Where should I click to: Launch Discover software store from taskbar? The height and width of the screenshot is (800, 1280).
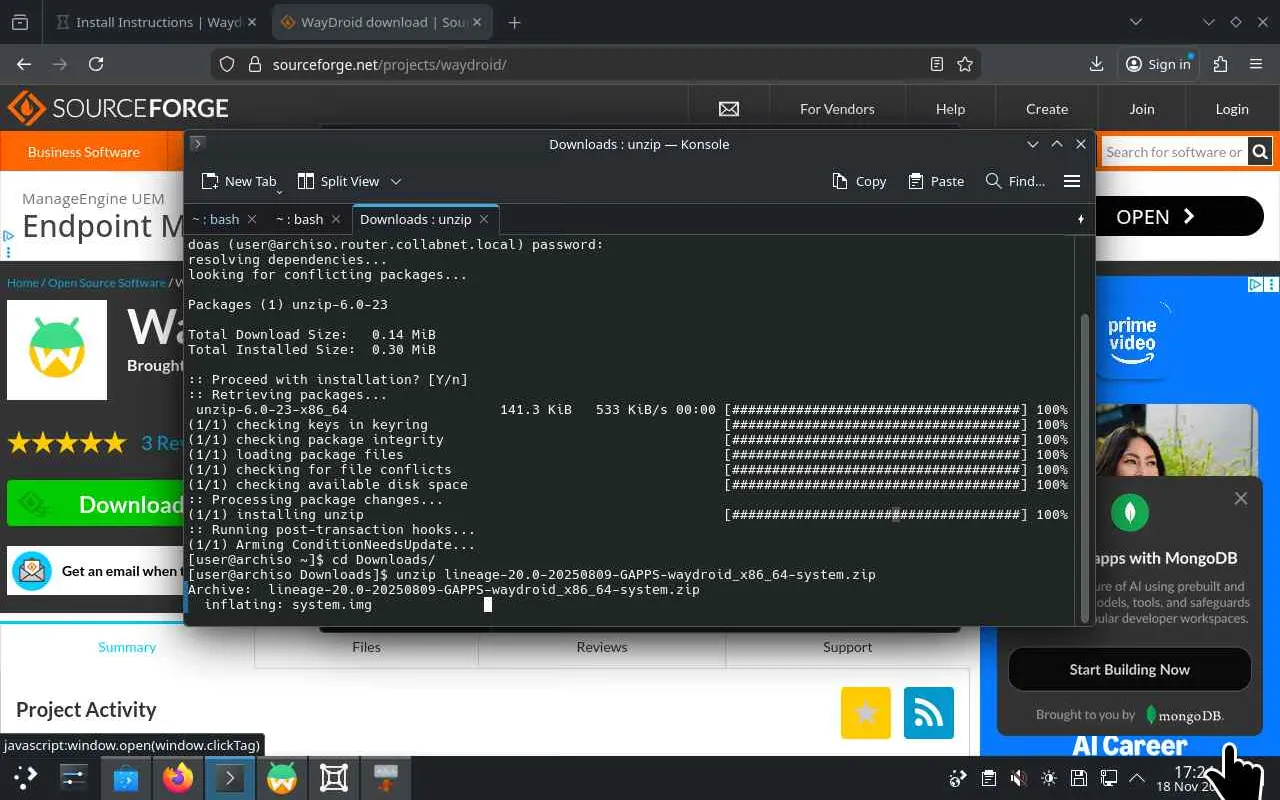click(126, 777)
